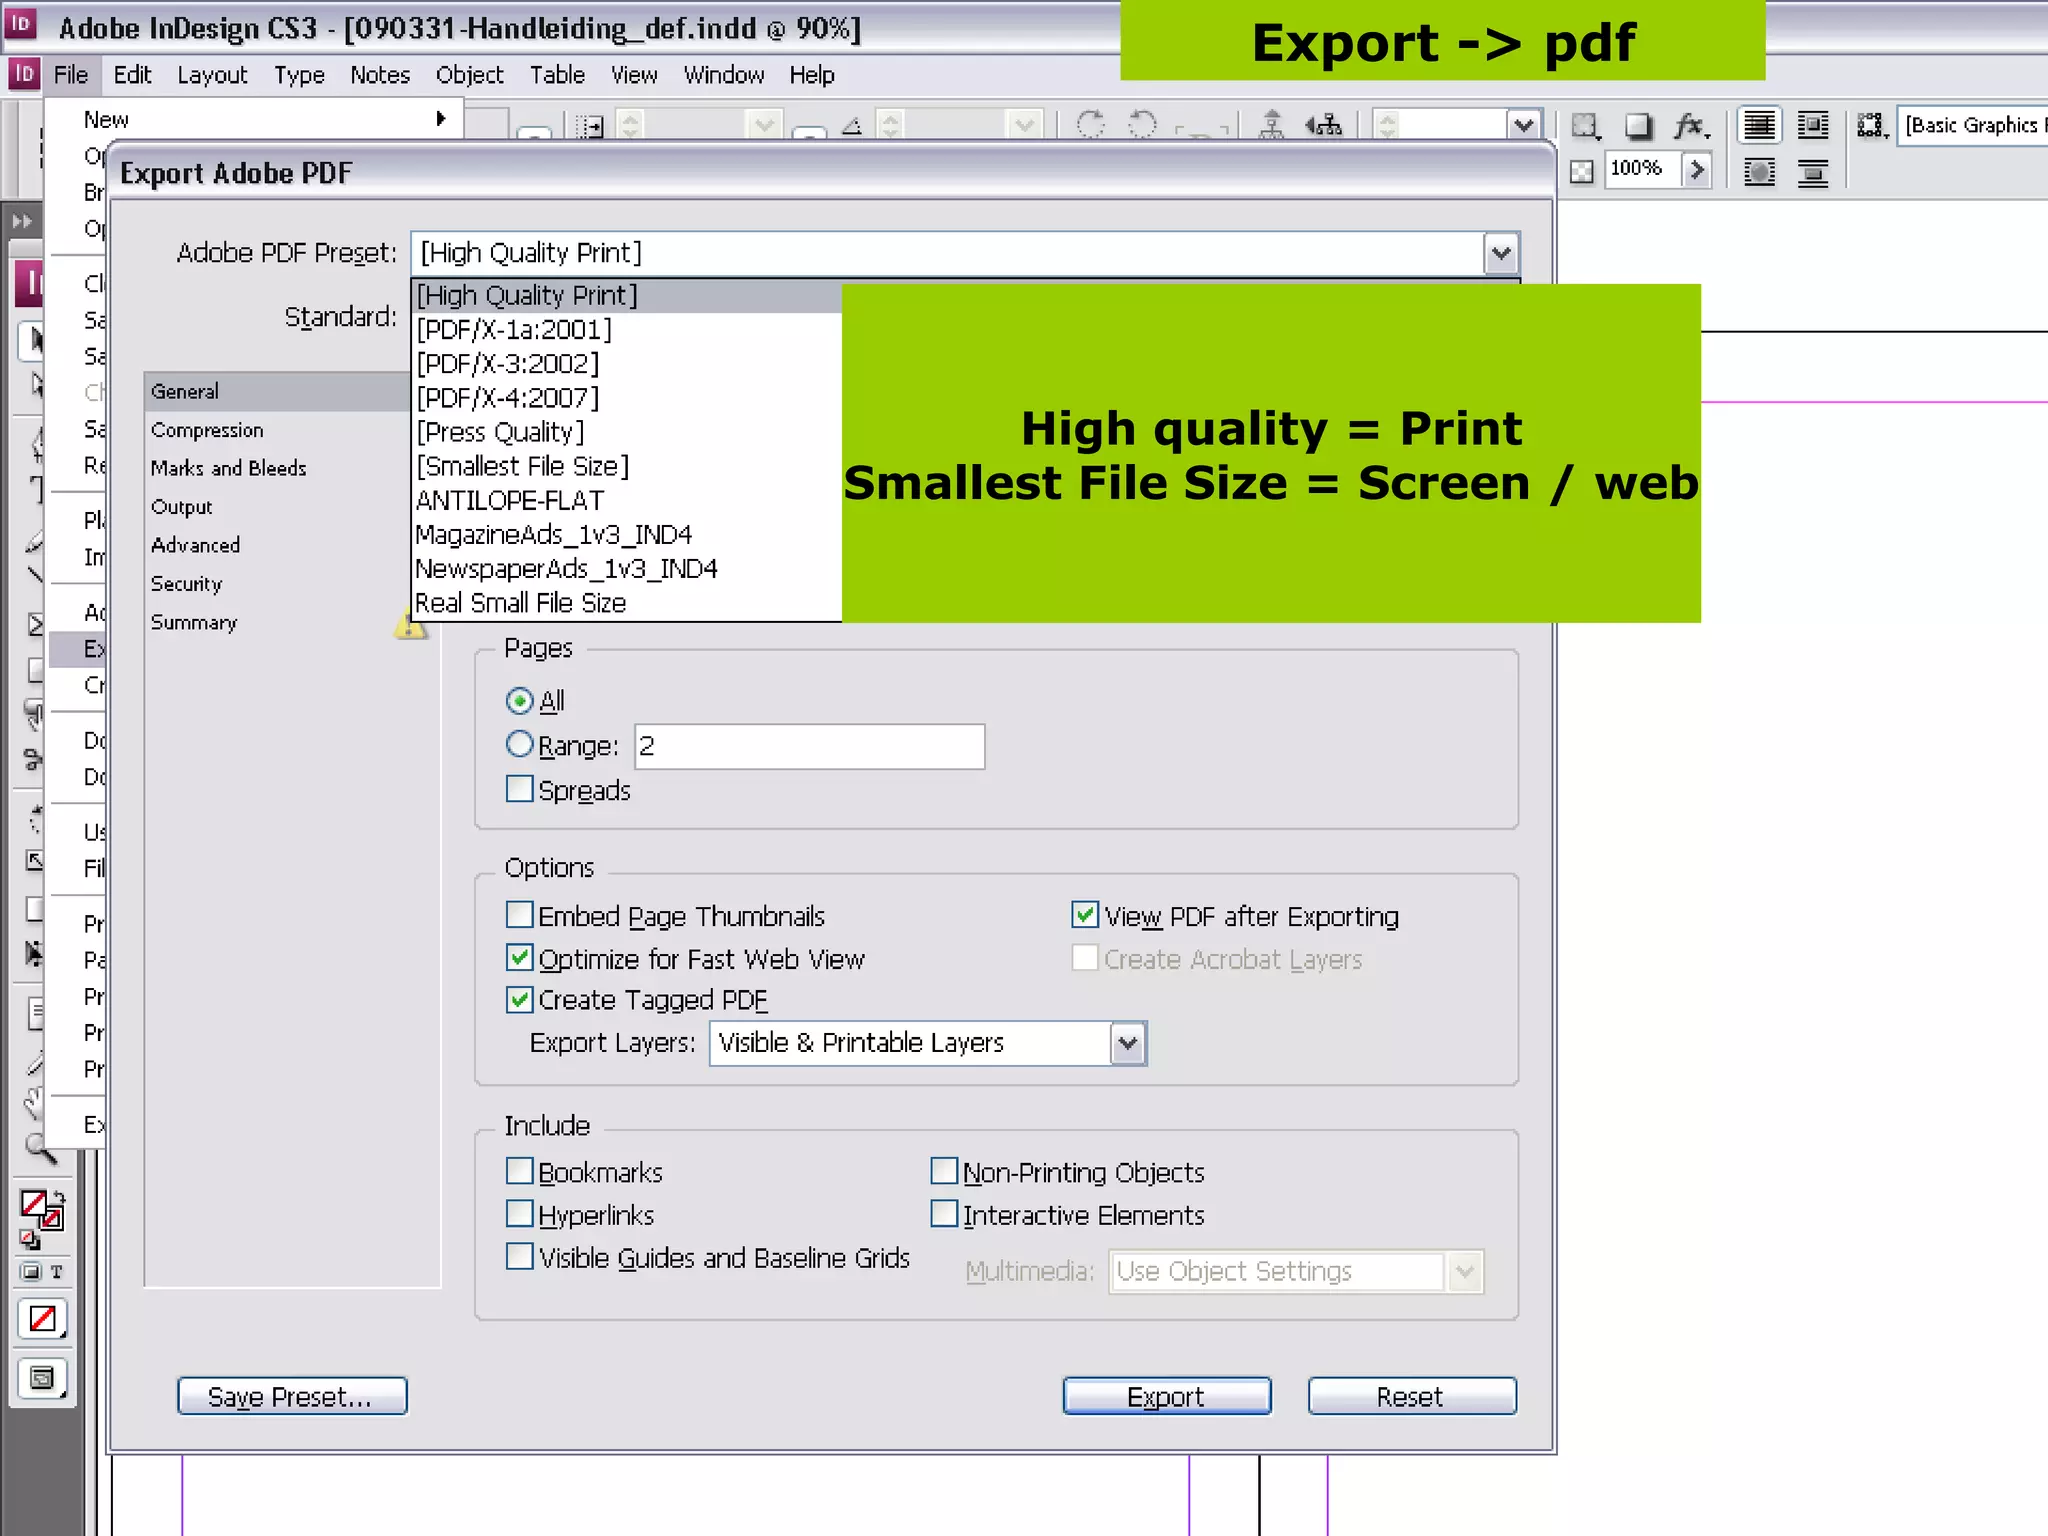Choose [Smallest File Size] preset

[627, 467]
